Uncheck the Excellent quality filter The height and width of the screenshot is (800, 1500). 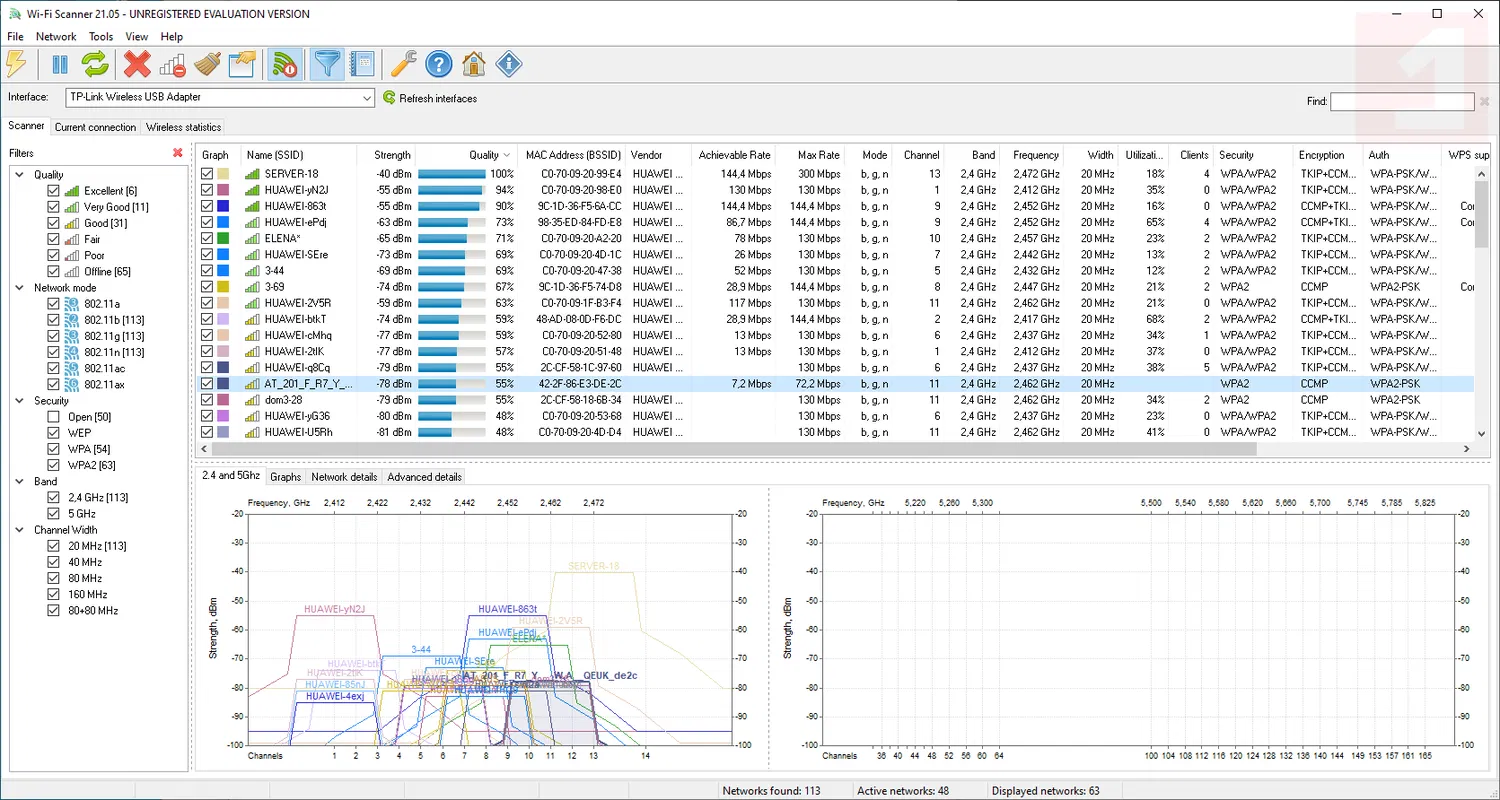[x=54, y=191]
